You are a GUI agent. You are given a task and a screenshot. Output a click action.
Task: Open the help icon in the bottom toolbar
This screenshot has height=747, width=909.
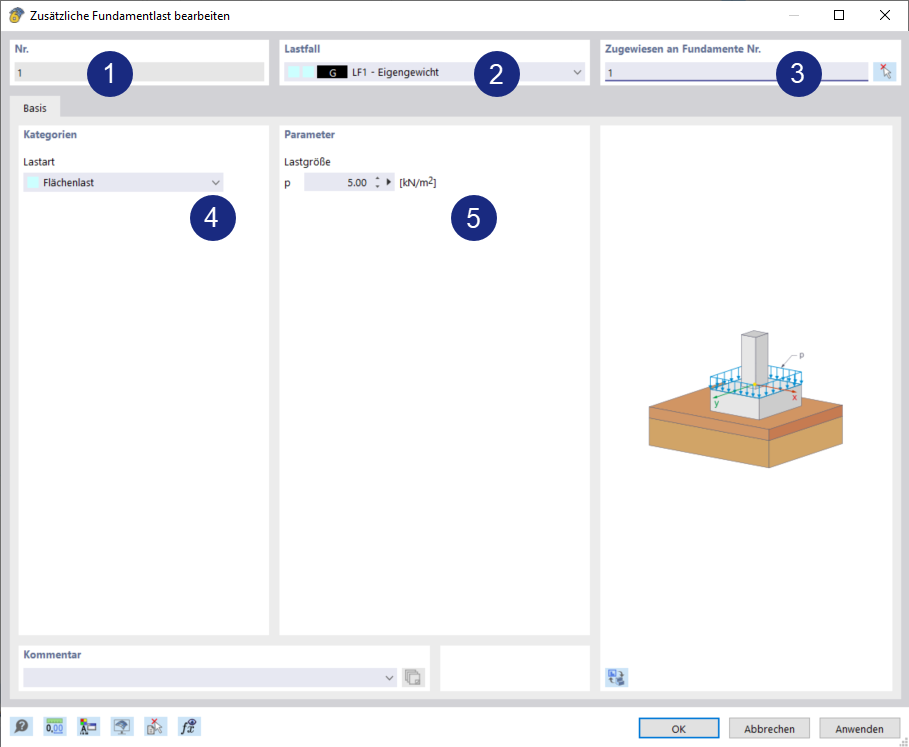pos(21,726)
